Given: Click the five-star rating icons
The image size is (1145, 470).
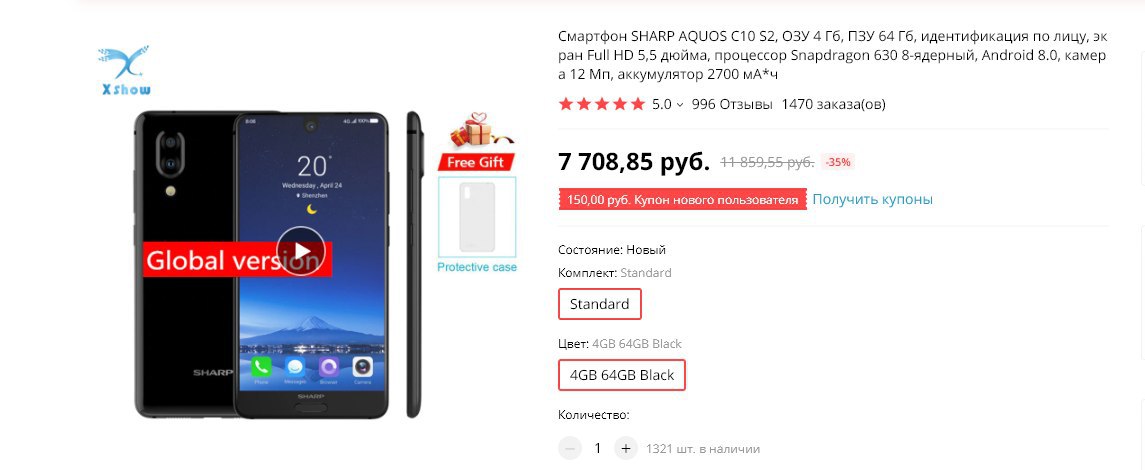Looking at the screenshot, I should pos(602,104).
